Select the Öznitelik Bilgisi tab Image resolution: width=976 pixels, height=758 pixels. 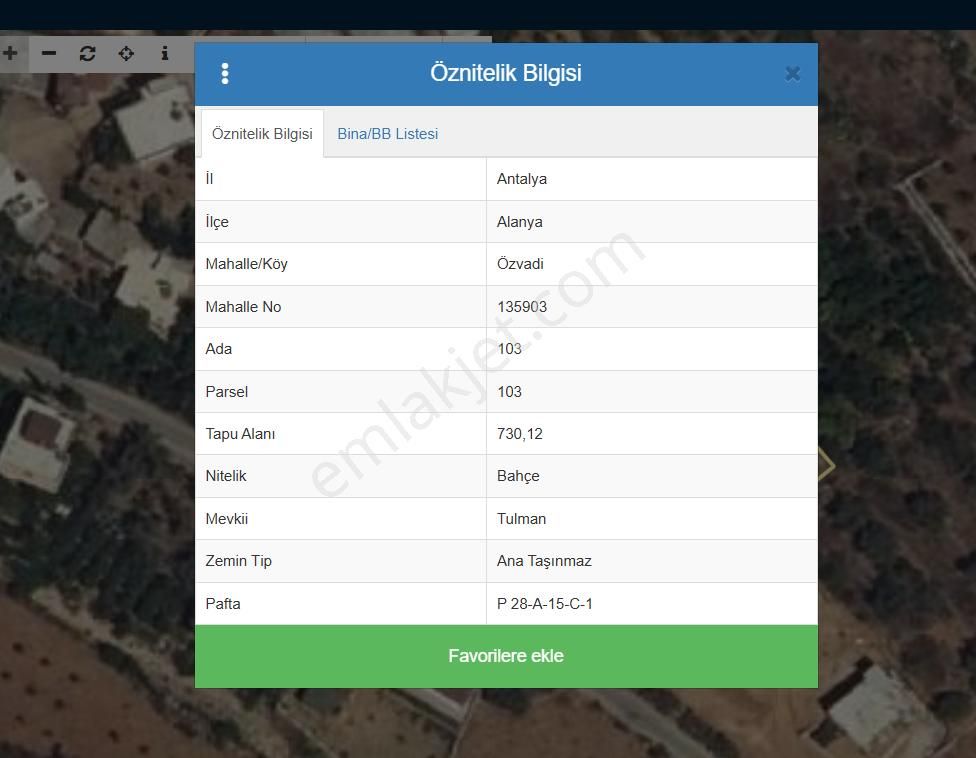coord(262,134)
